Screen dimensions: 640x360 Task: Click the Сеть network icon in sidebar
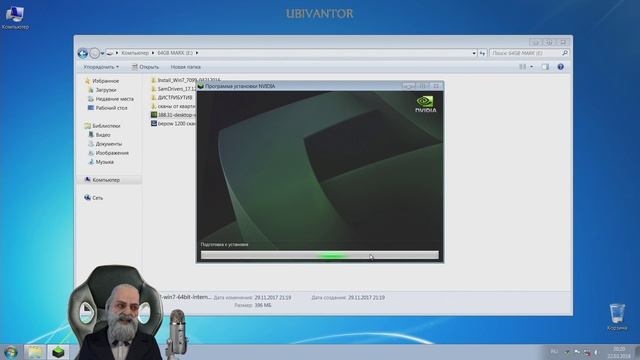87,197
